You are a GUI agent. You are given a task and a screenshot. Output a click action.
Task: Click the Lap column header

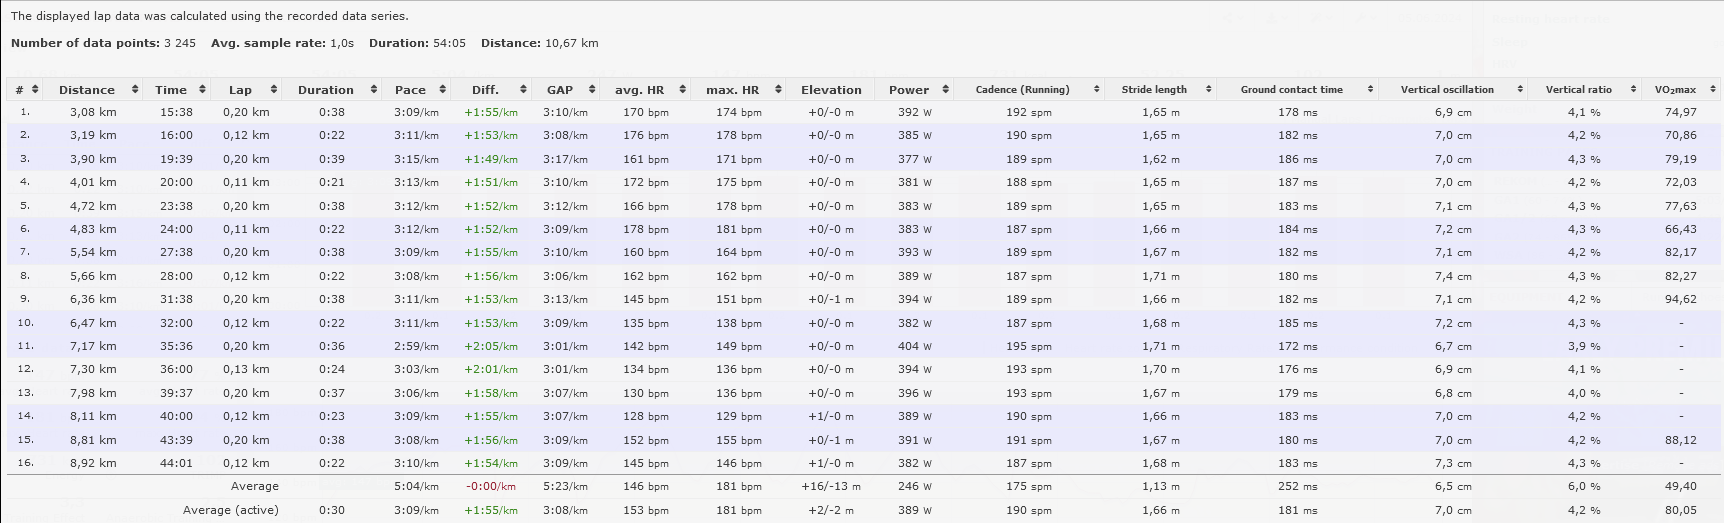(240, 90)
